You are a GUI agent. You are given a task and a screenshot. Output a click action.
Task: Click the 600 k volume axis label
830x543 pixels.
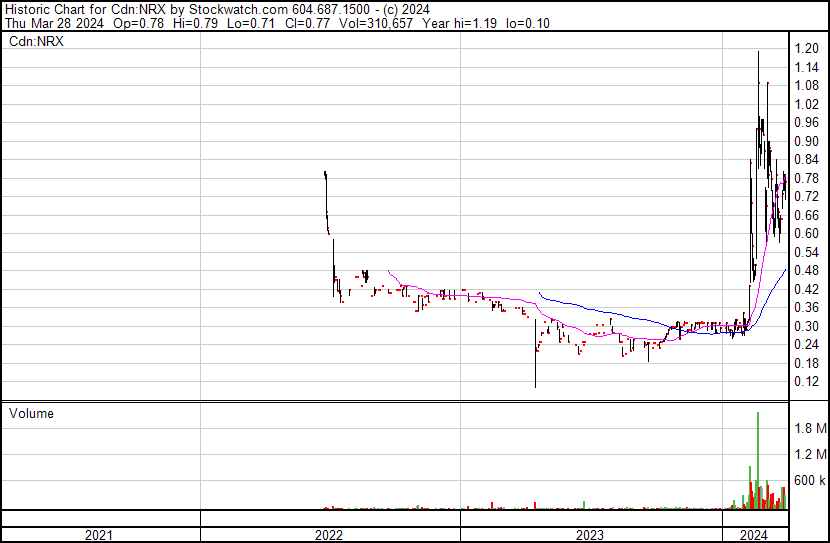(809, 481)
